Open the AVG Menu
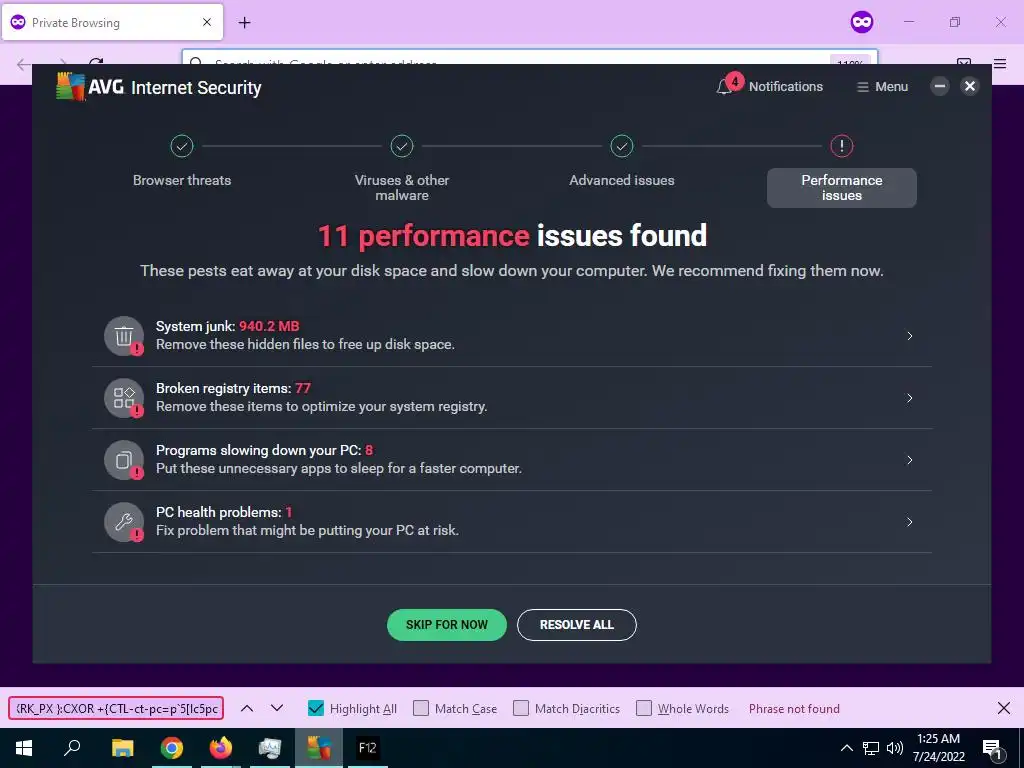 pyautogui.click(x=882, y=86)
